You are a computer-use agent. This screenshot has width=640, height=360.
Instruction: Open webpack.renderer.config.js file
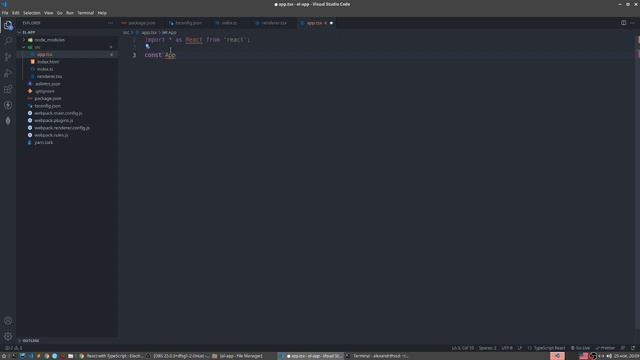pyautogui.click(x=67, y=128)
